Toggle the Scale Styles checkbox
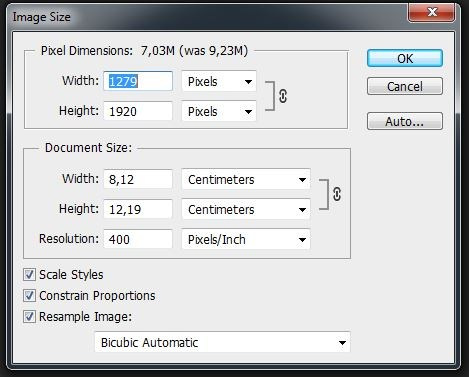This screenshot has width=469, height=377. pyautogui.click(x=29, y=275)
